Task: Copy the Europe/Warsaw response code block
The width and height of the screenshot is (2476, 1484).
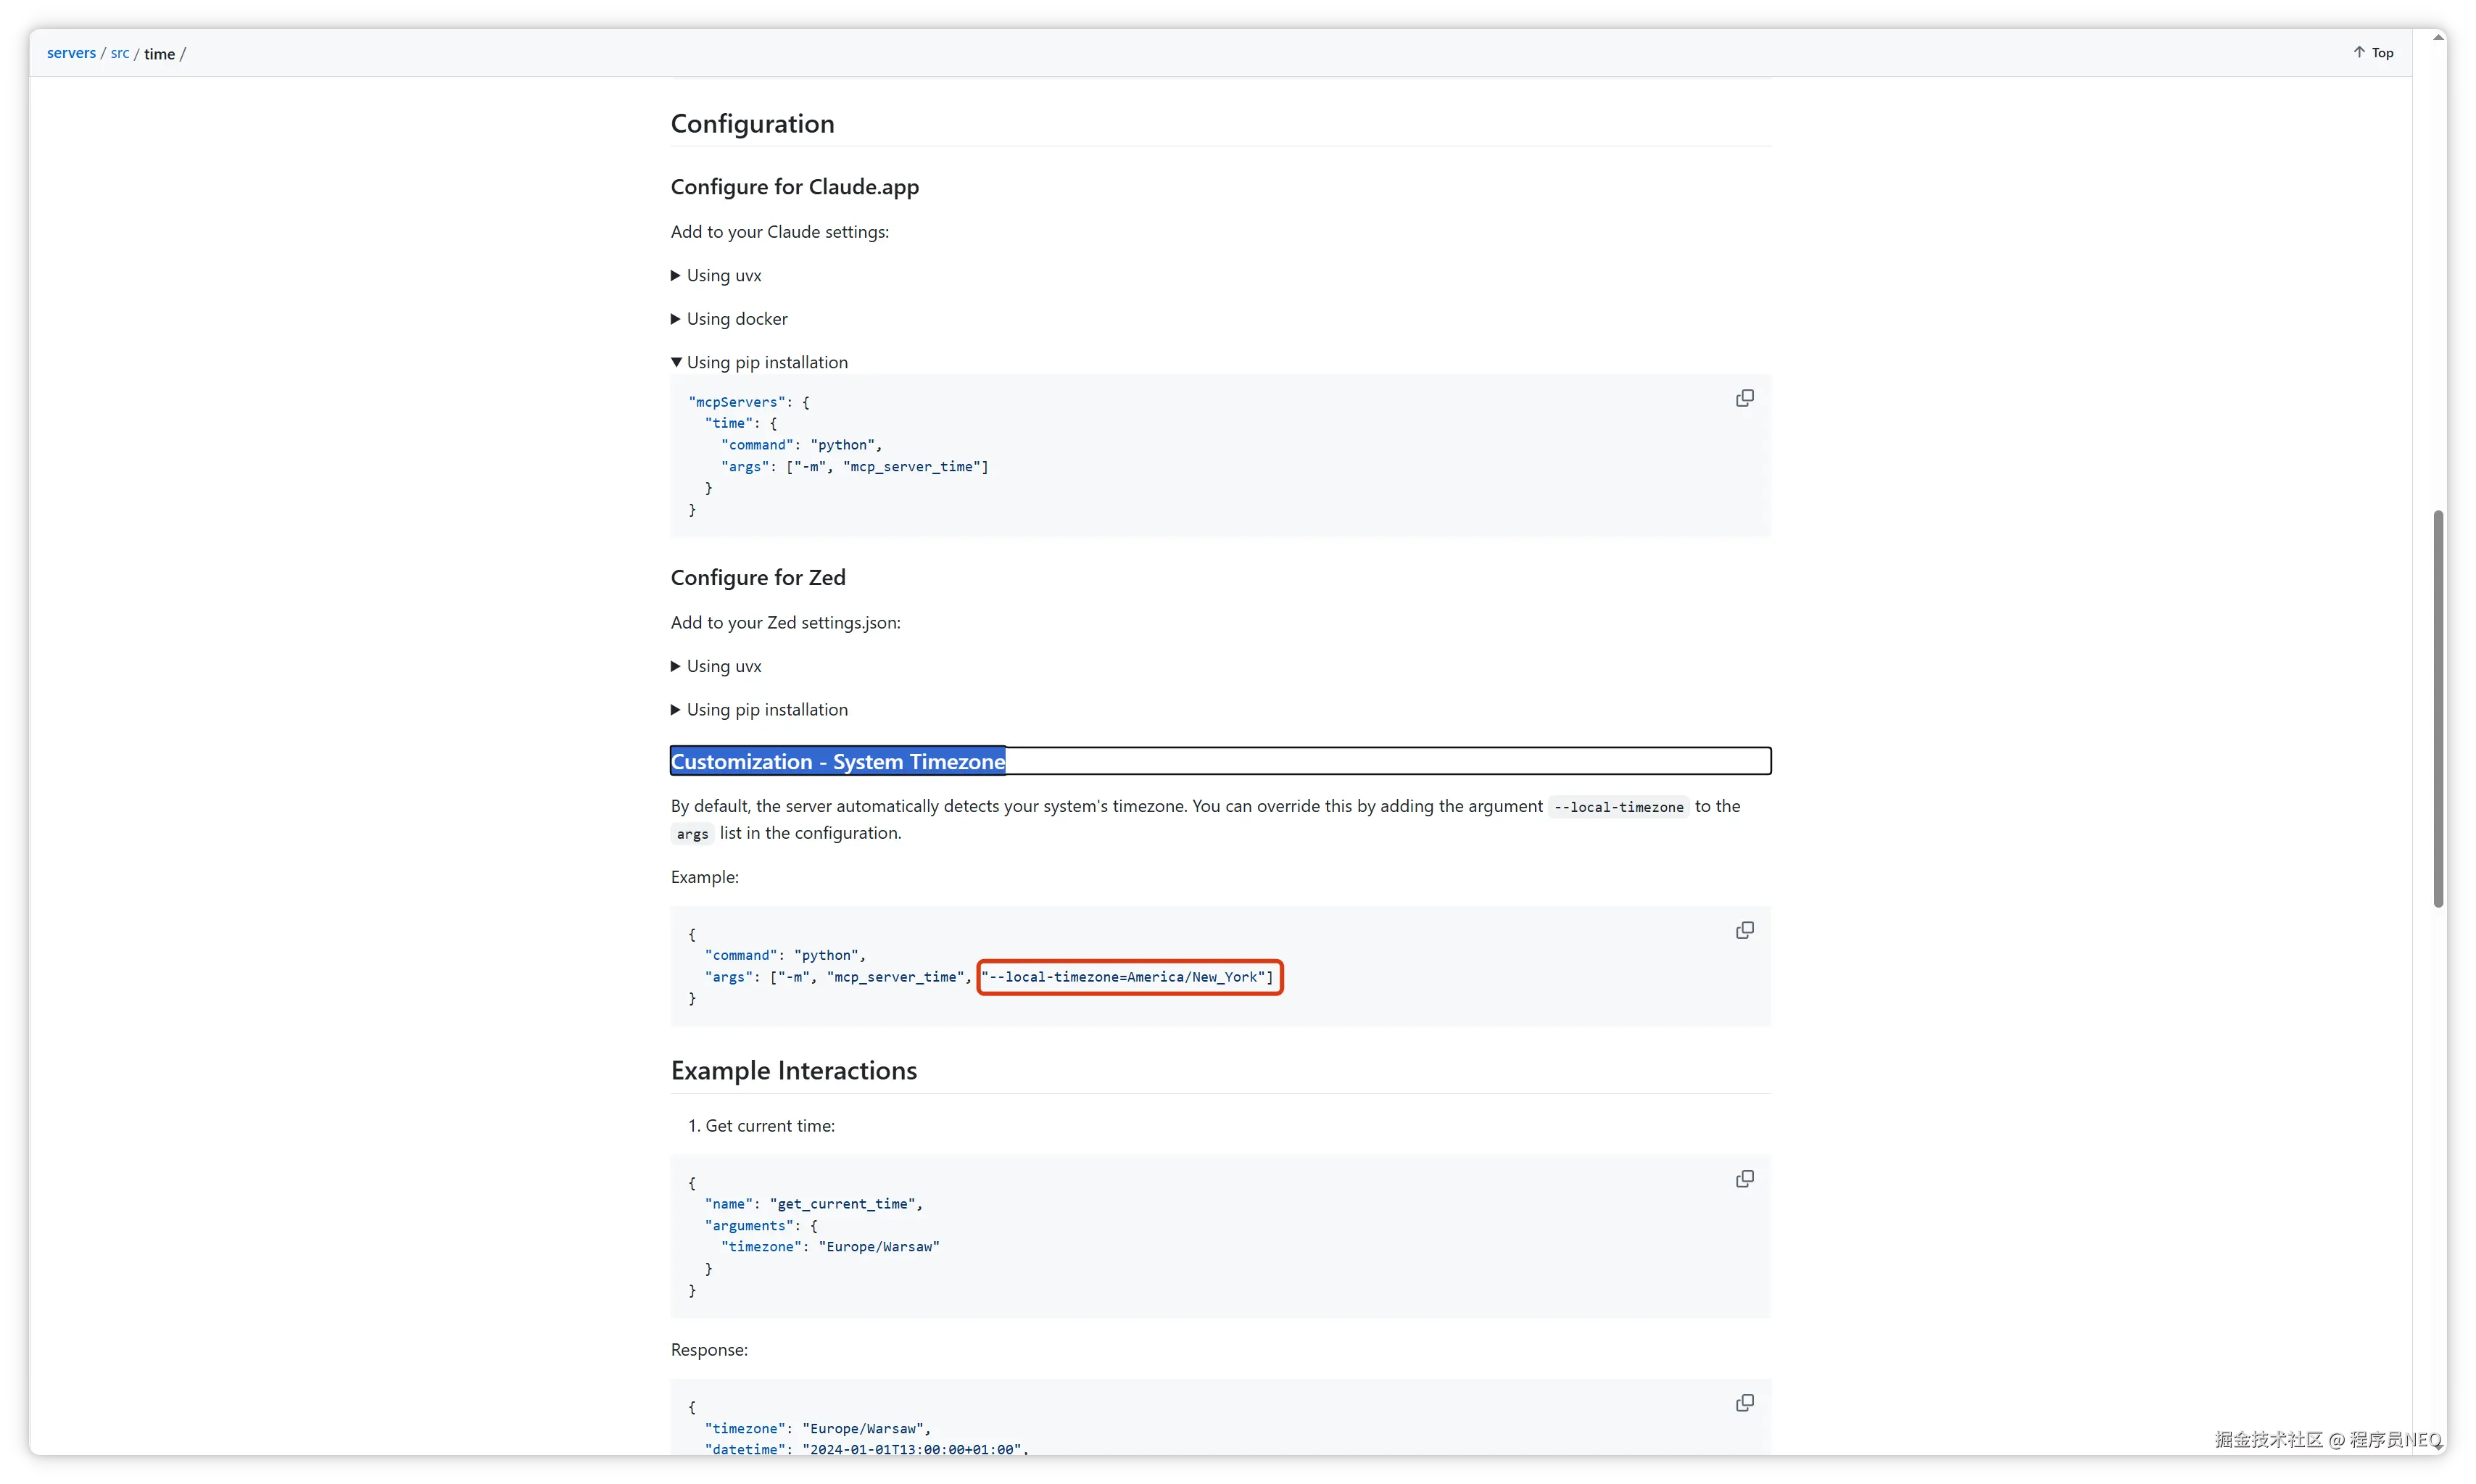Action: pyautogui.click(x=1744, y=1403)
